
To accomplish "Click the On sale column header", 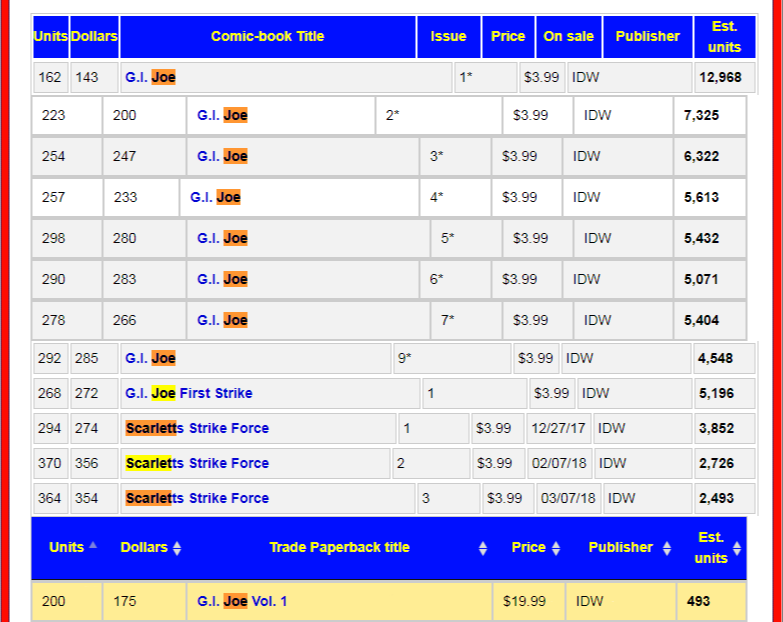I will tap(568, 36).
